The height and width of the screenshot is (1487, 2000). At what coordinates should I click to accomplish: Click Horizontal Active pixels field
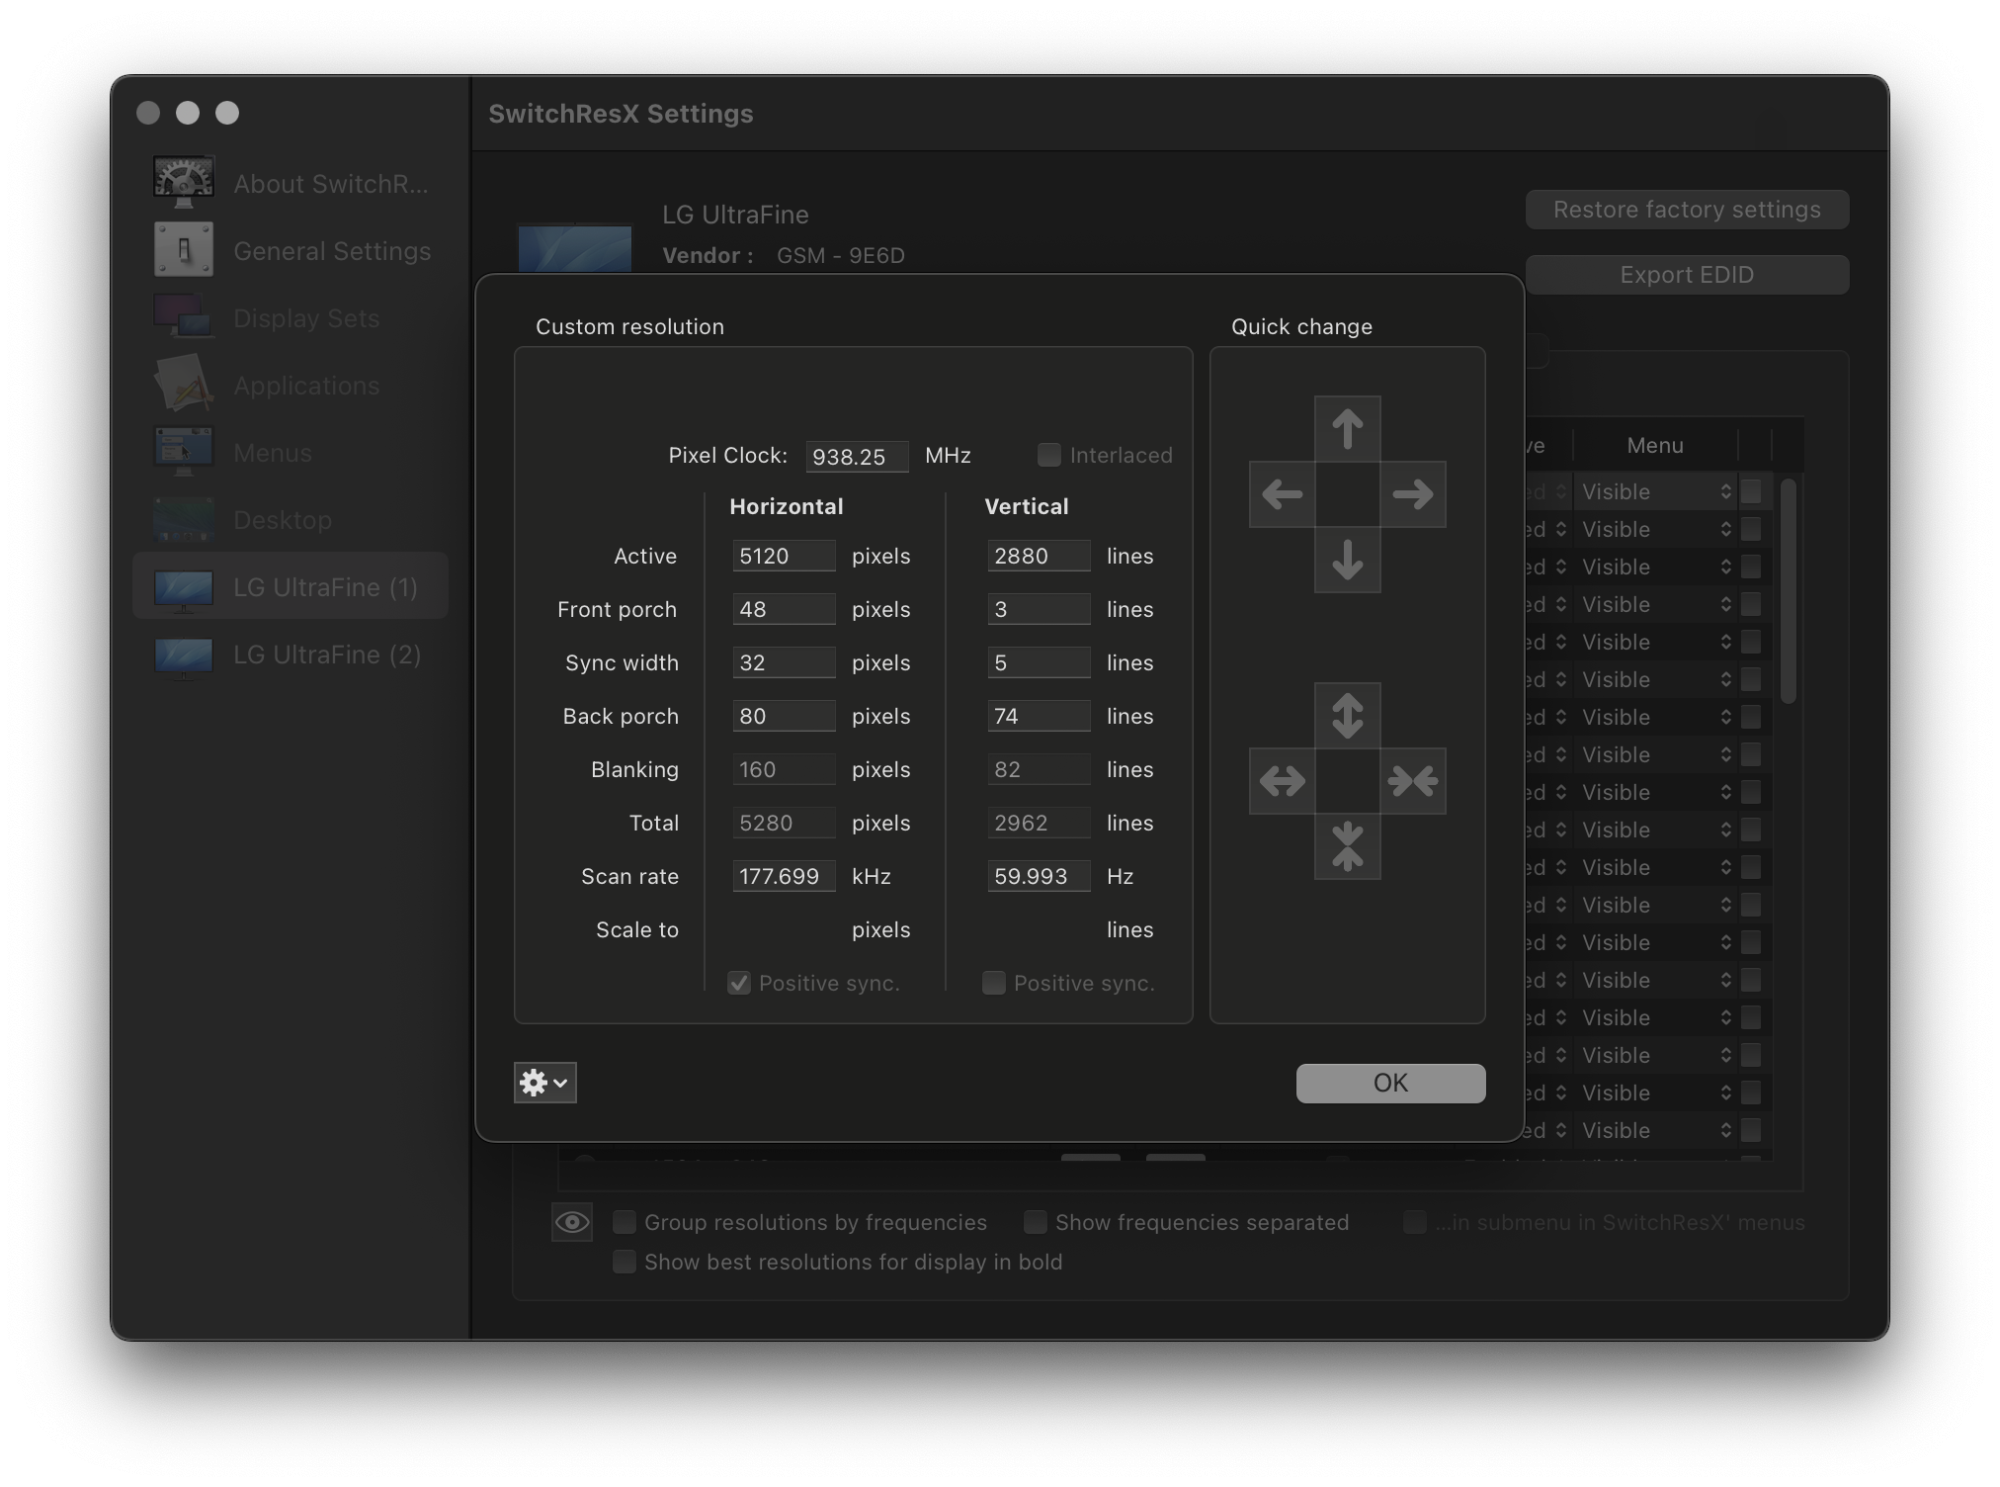point(784,556)
